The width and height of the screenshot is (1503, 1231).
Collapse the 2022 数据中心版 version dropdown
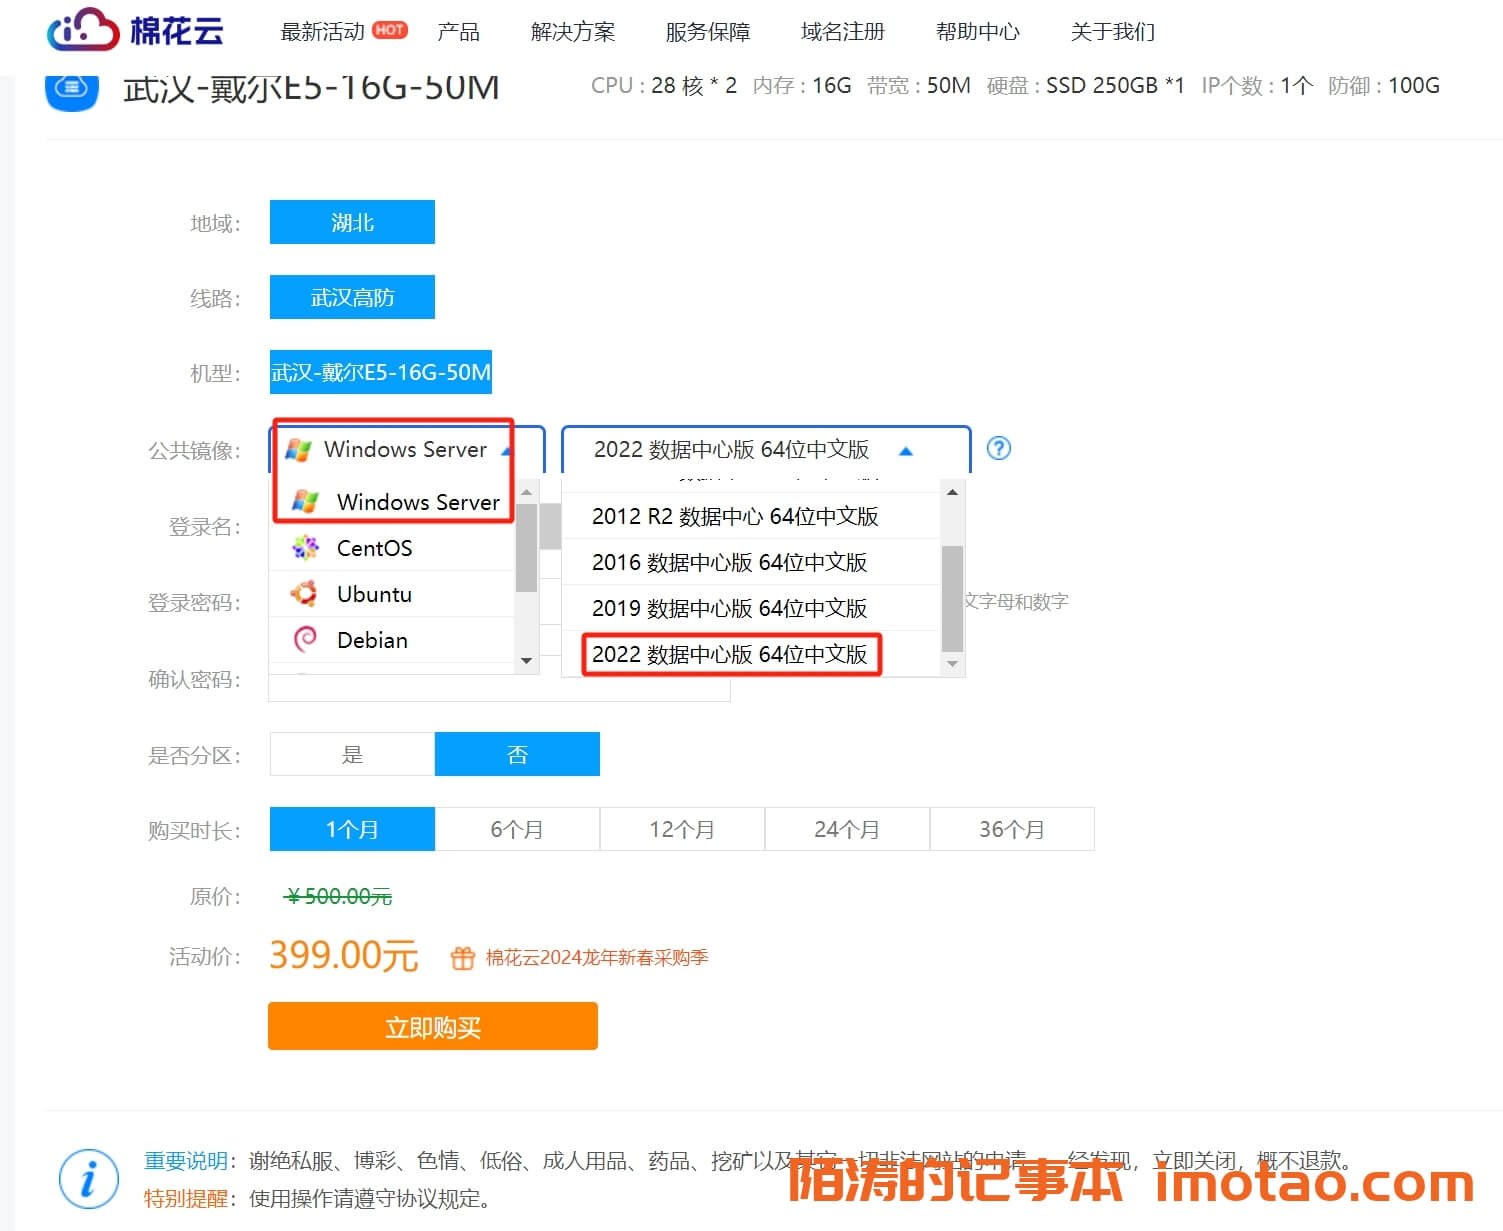(766, 449)
